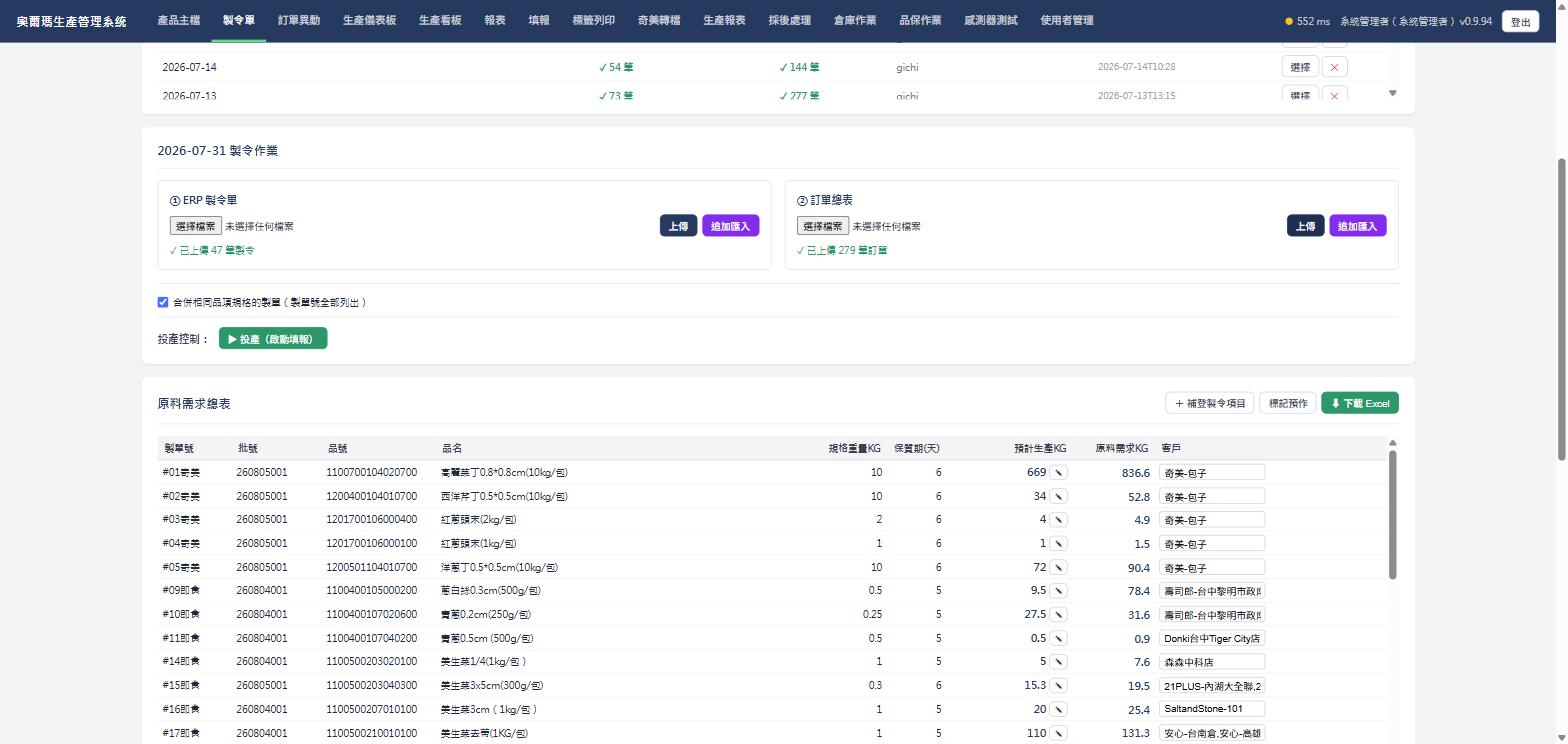The height and width of the screenshot is (744, 1568).
Task: Edit planned production KG for row #01奇美
Action: pos(1058,472)
